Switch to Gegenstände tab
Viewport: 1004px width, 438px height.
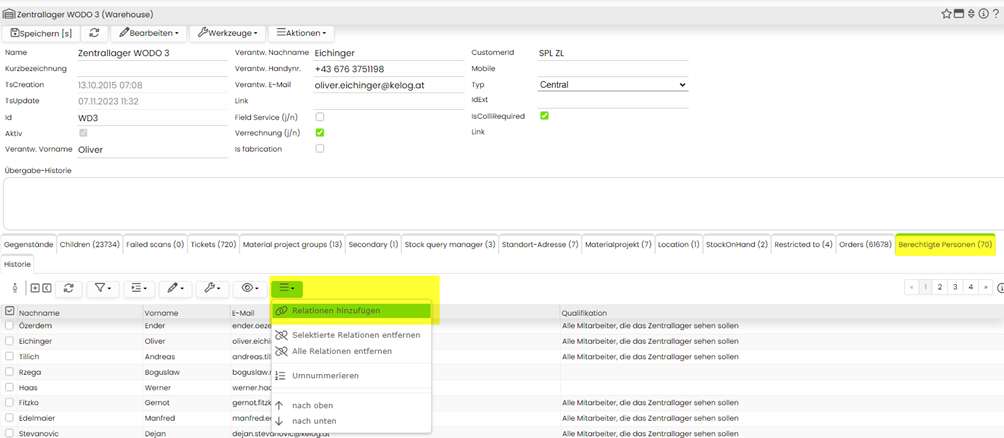[29, 244]
